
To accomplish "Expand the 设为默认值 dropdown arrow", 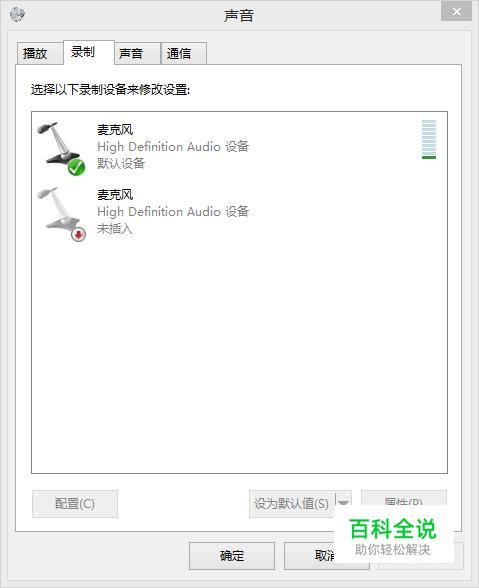I will 343,502.
